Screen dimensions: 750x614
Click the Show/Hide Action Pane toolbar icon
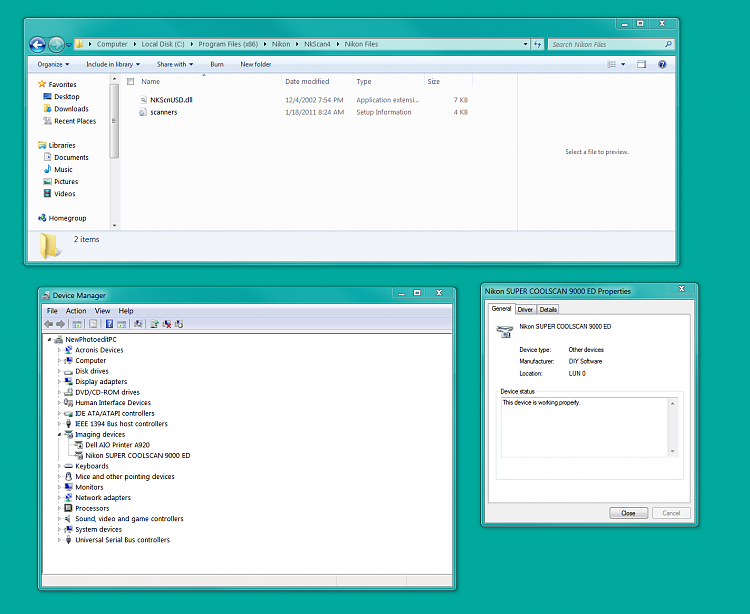click(121, 324)
